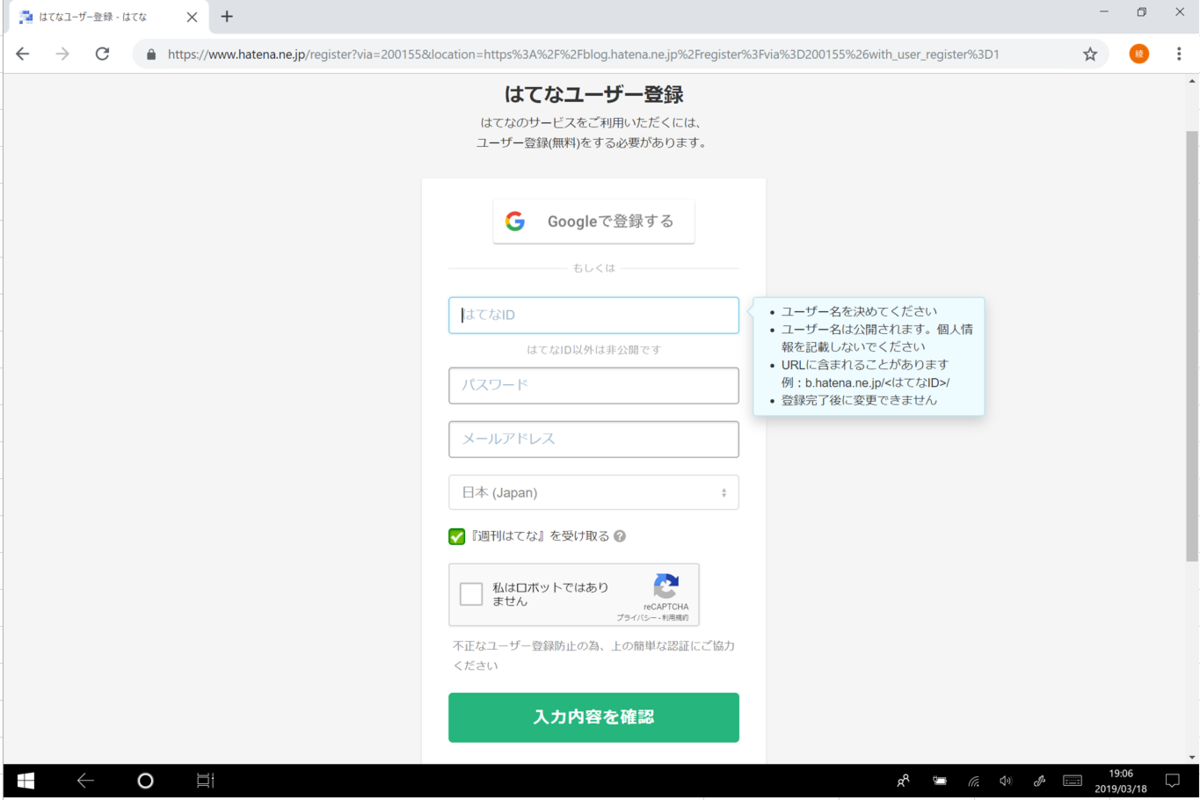Click the People icon in system tray
The image size is (1200, 800).
pos(904,781)
